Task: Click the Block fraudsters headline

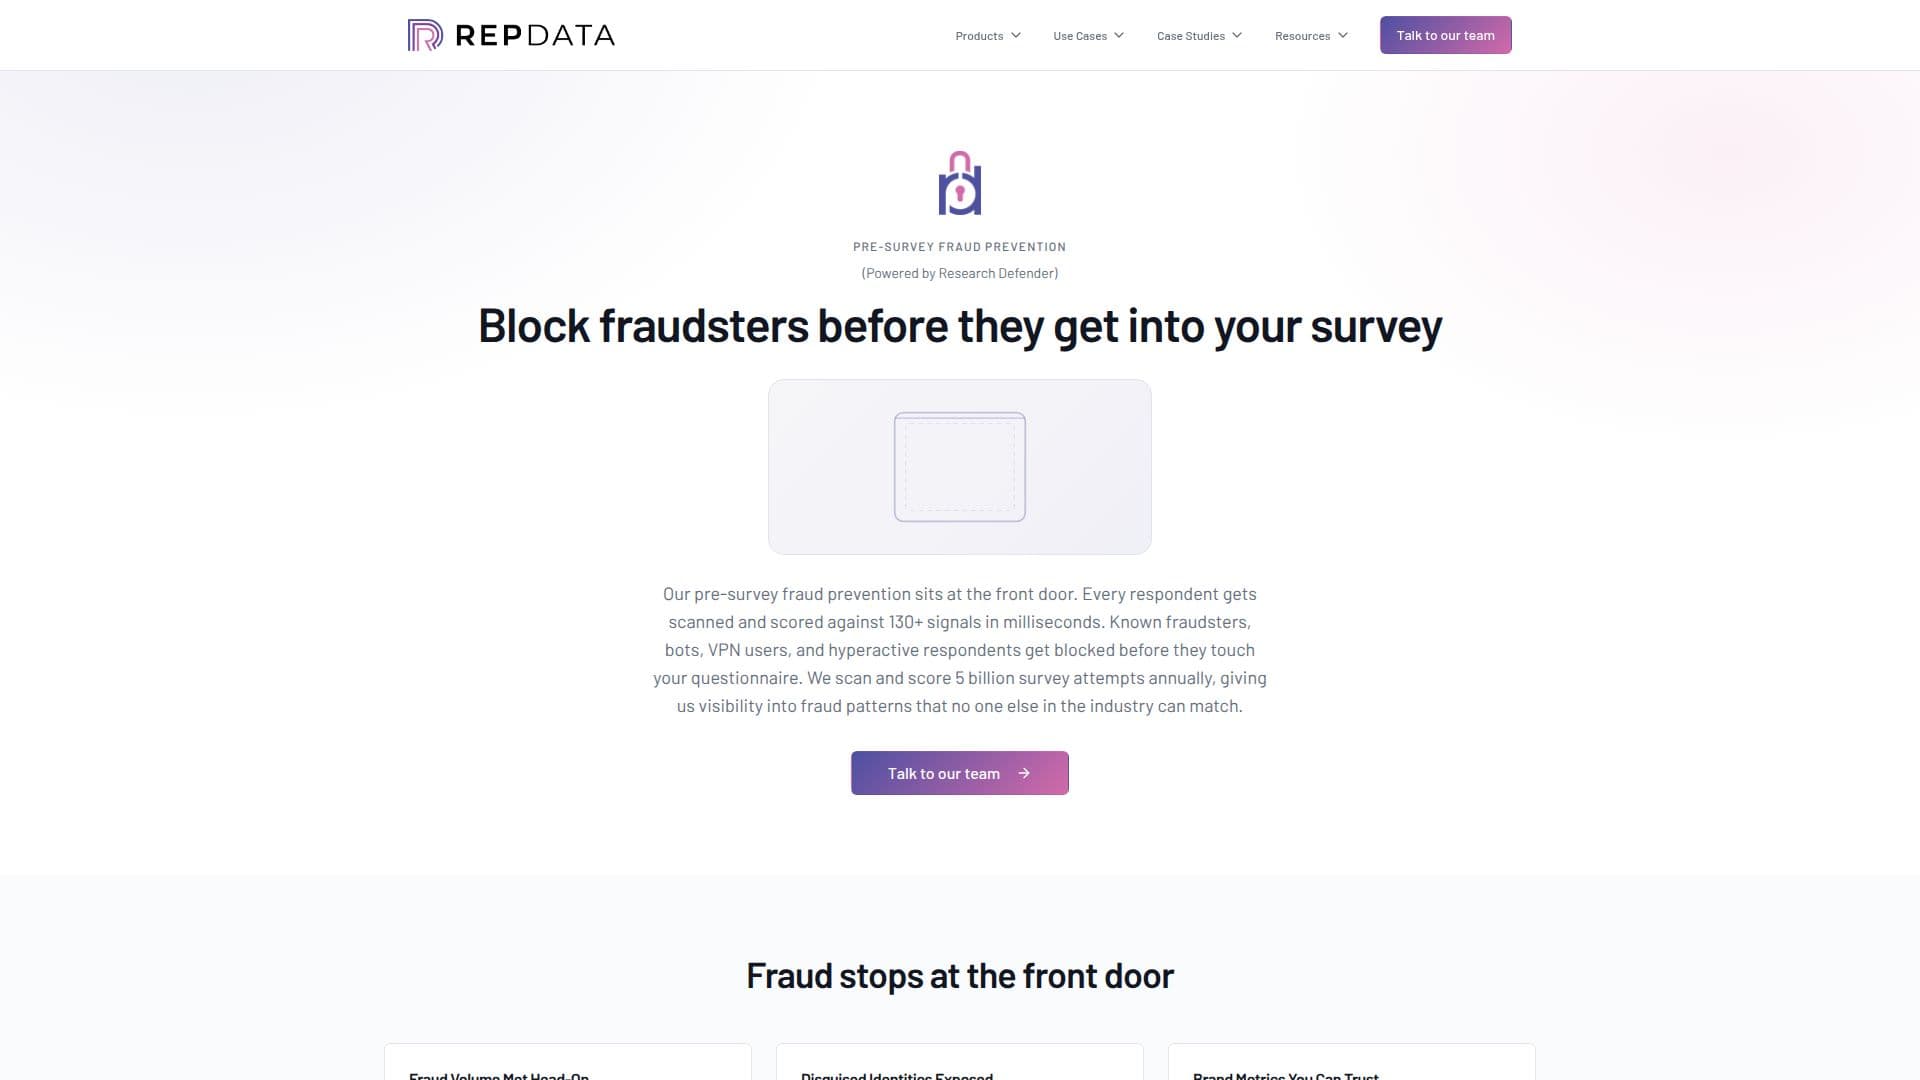Action: [960, 326]
